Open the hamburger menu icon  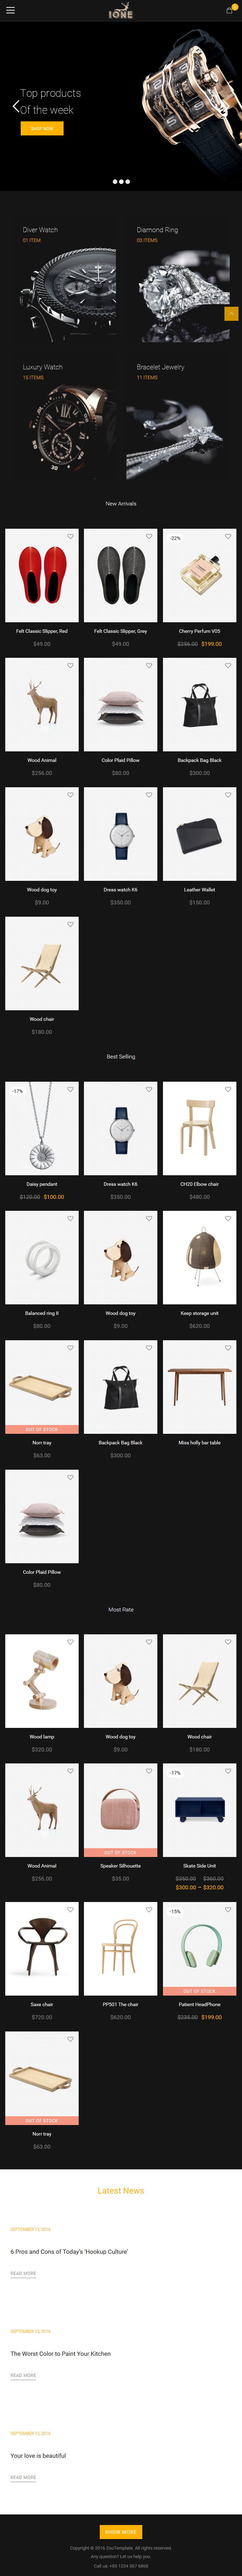click(x=10, y=10)
